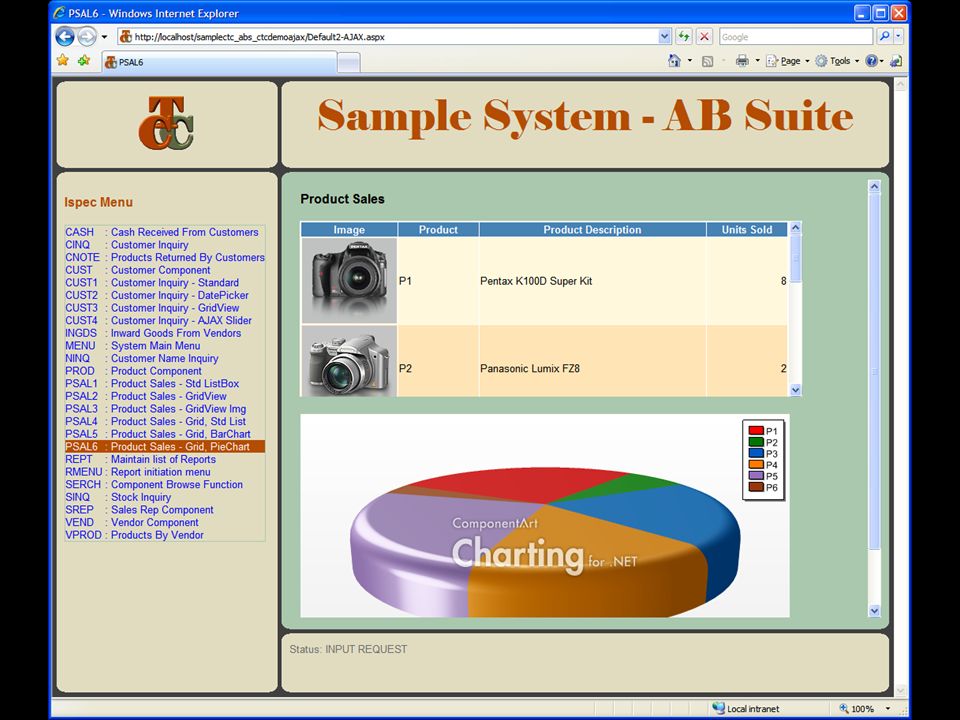Click the browser Forward arrow button
Viewport: 960px width, 720px height.
pyautogui.click(x=87, y=37)
